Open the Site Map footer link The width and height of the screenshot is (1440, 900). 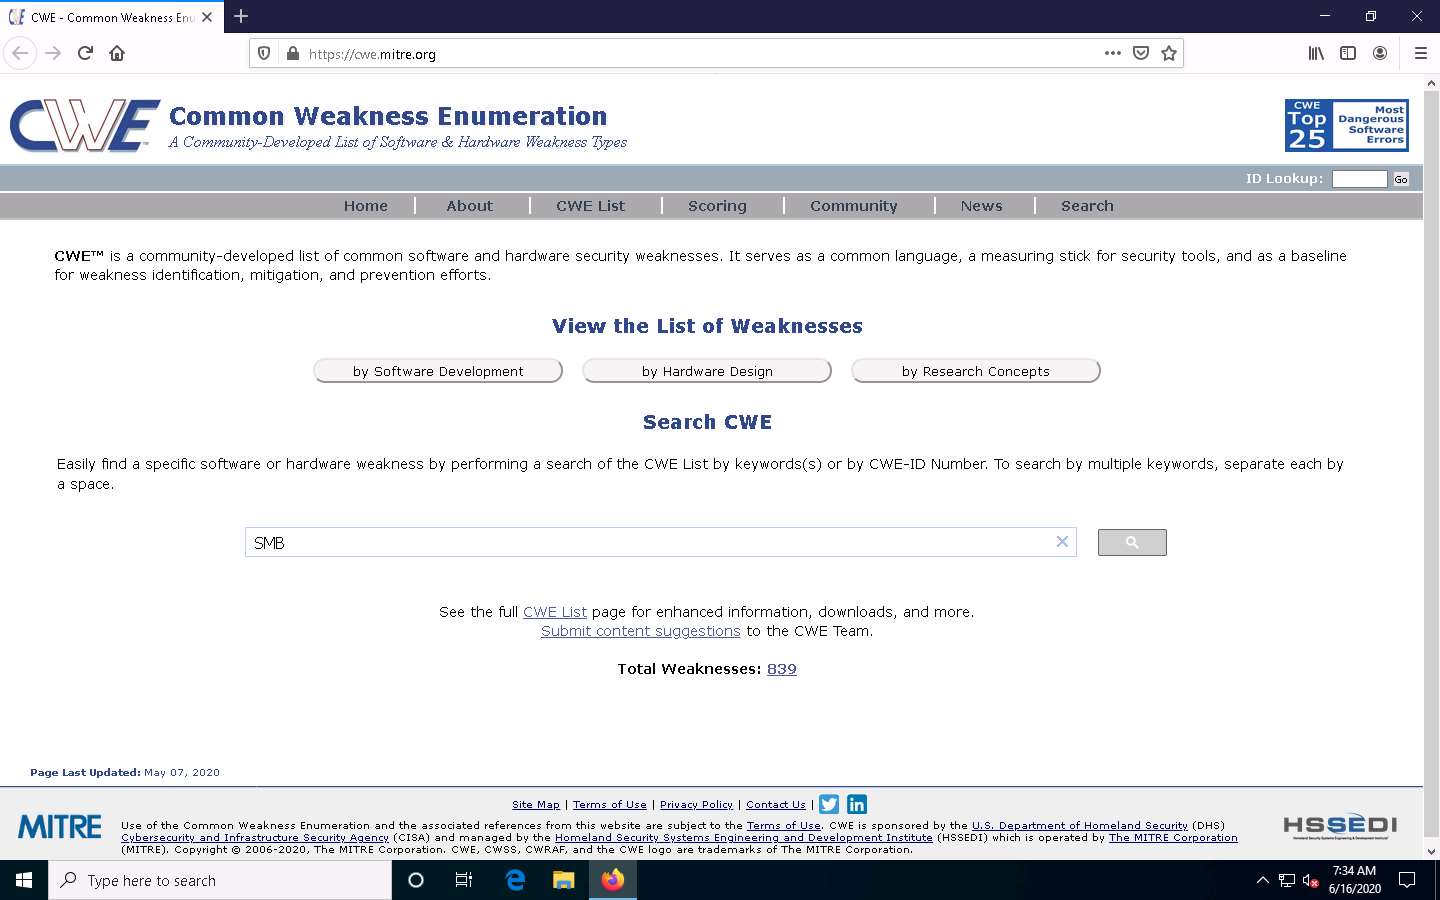pos(536,804)
